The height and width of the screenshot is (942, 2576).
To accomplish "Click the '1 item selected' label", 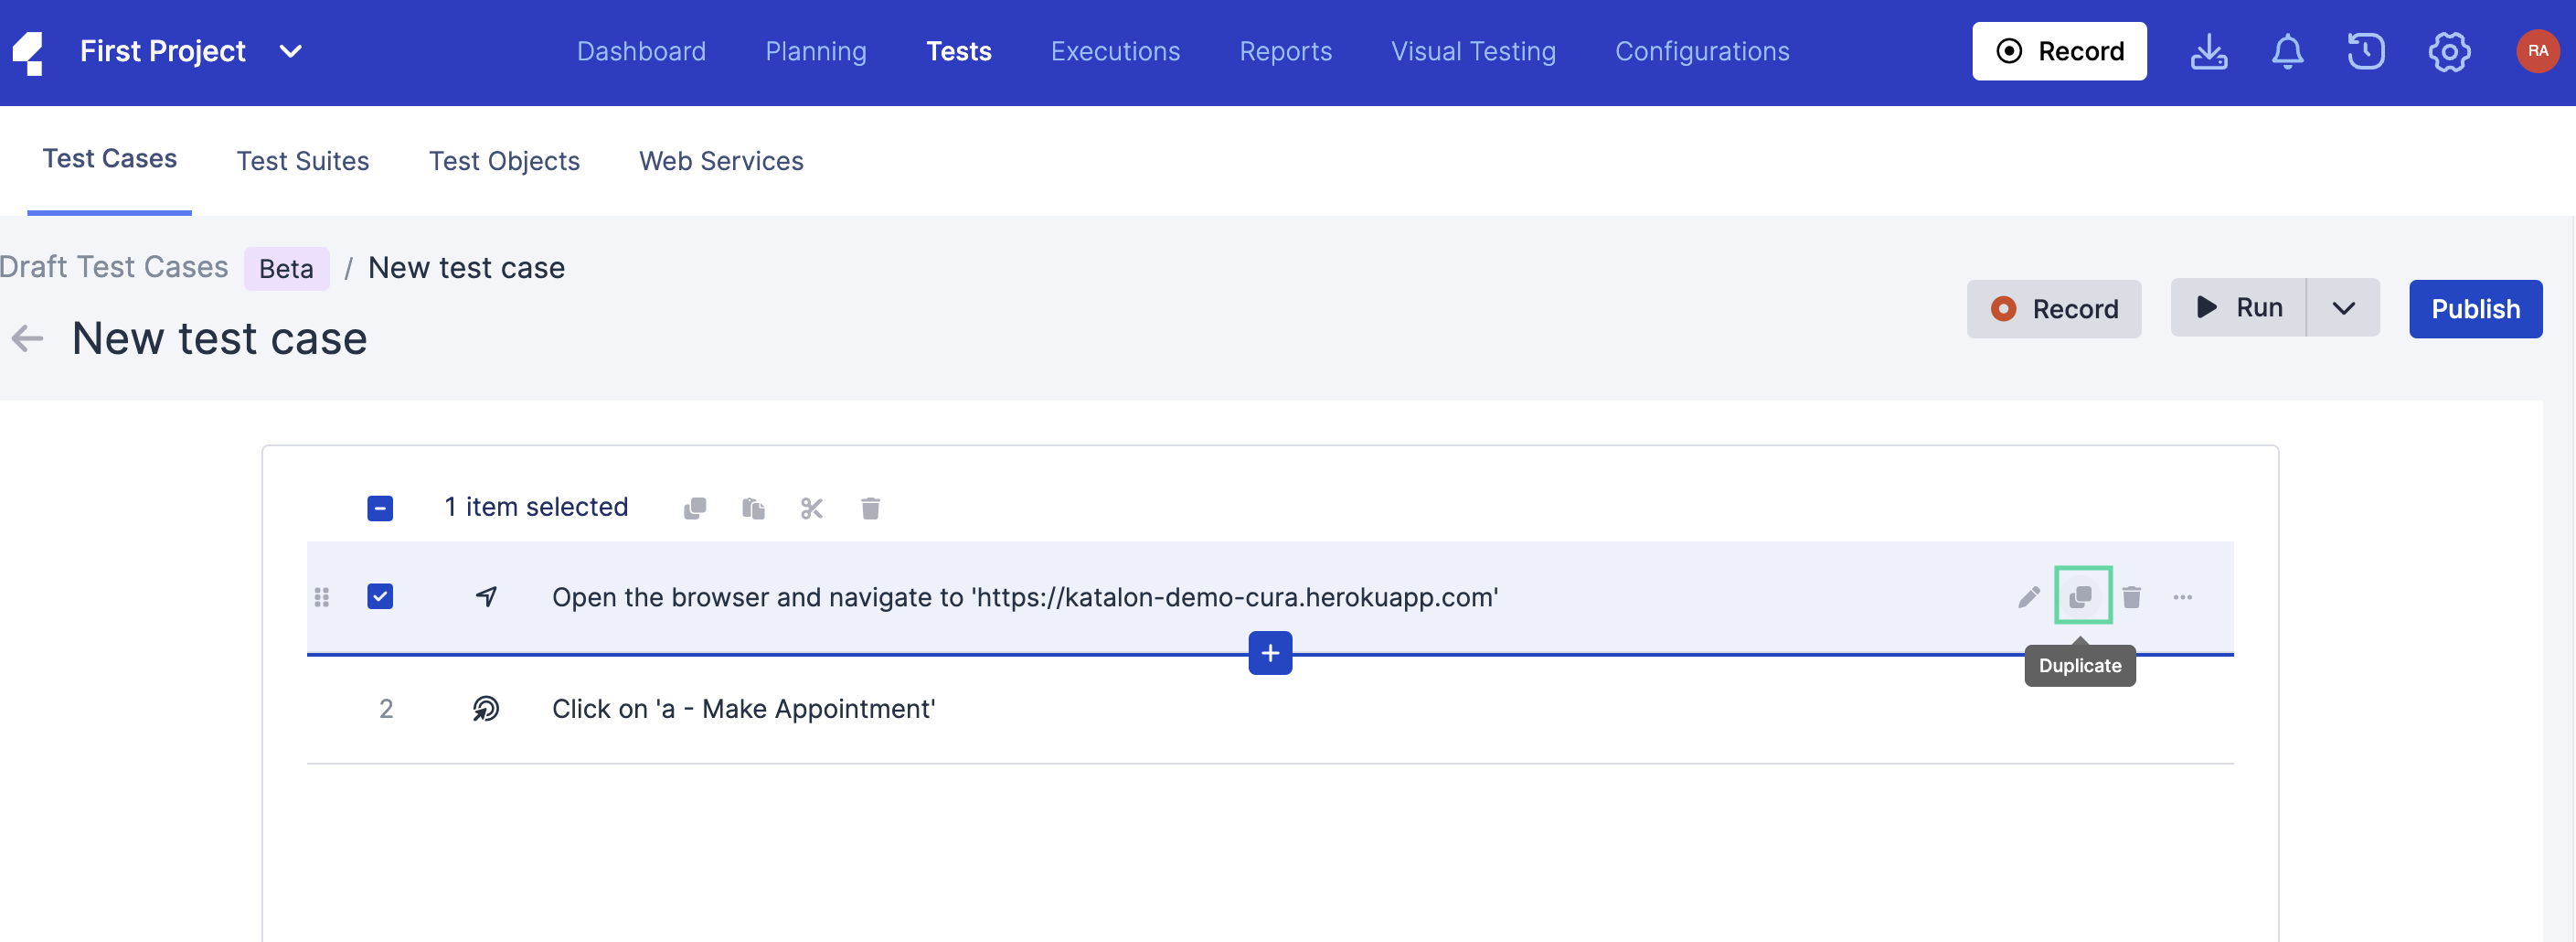I will (x=536, y=507).
